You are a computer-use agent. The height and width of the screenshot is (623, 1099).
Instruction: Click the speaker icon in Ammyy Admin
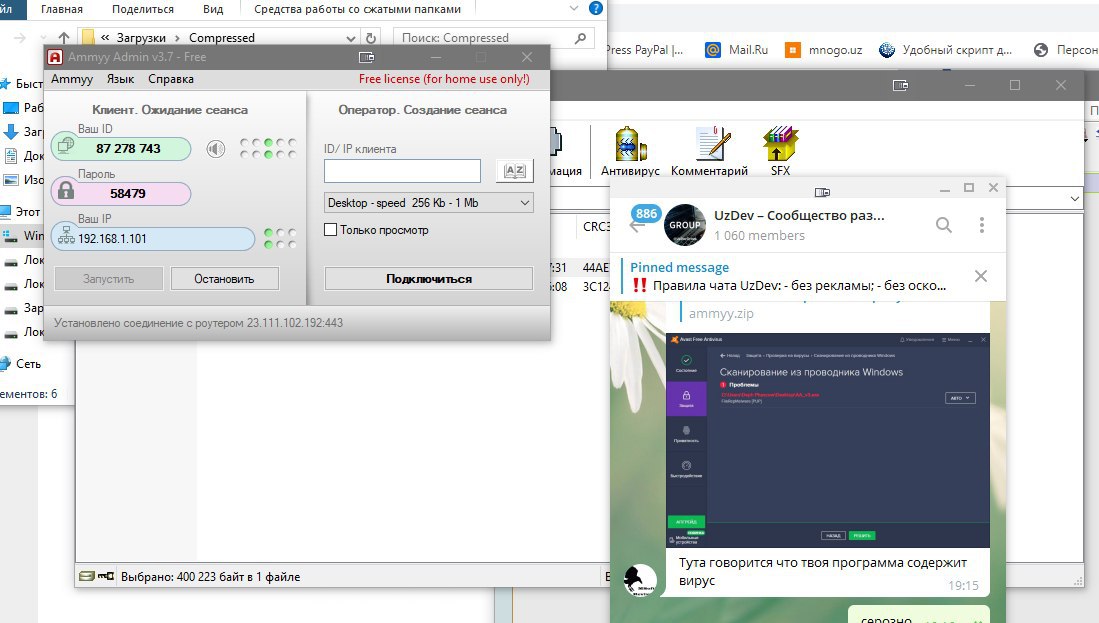216,149
